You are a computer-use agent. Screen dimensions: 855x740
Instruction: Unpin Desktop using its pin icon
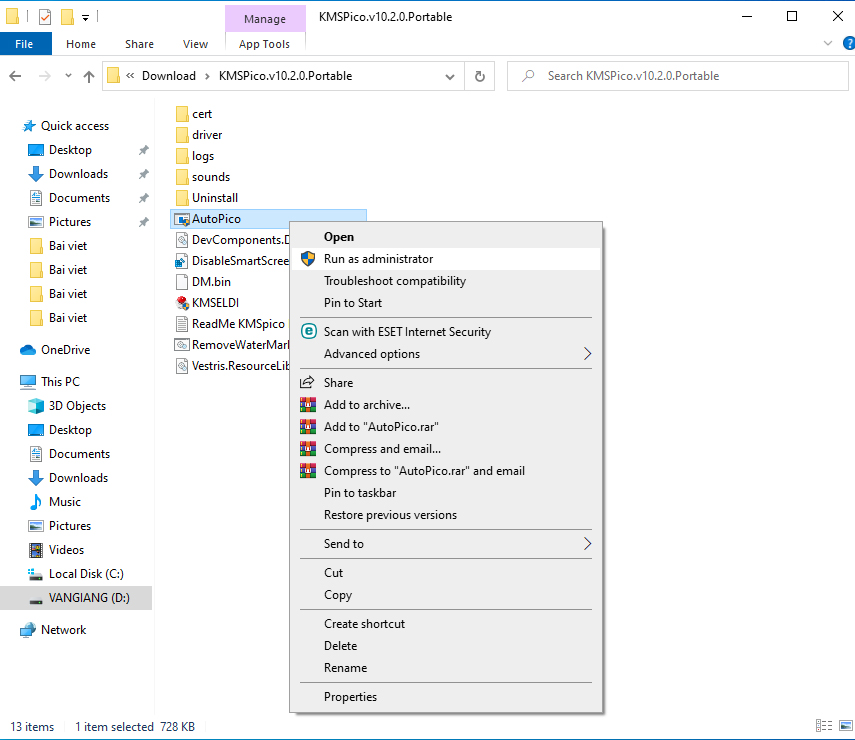tap(143, 150)
